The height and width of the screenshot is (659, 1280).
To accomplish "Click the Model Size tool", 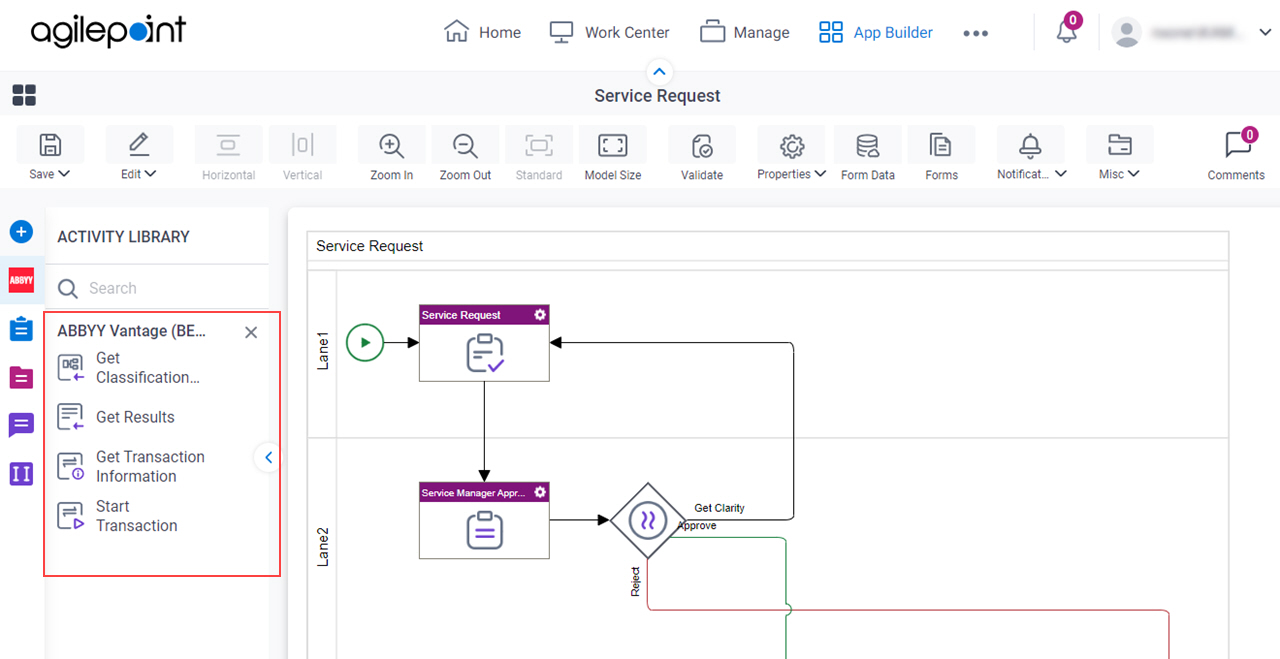I will (x=612, y=154).
